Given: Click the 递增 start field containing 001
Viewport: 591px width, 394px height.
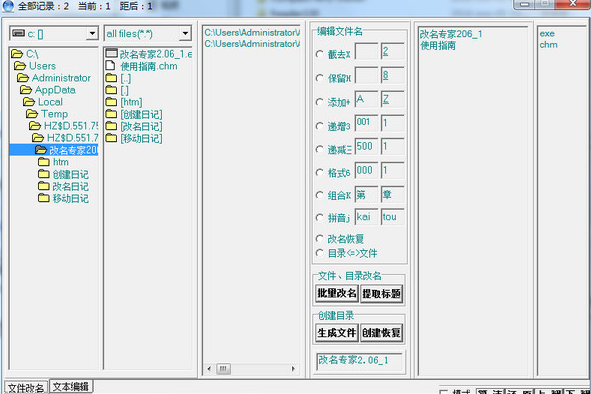Looking at the screenshot, I should [366, 123].
